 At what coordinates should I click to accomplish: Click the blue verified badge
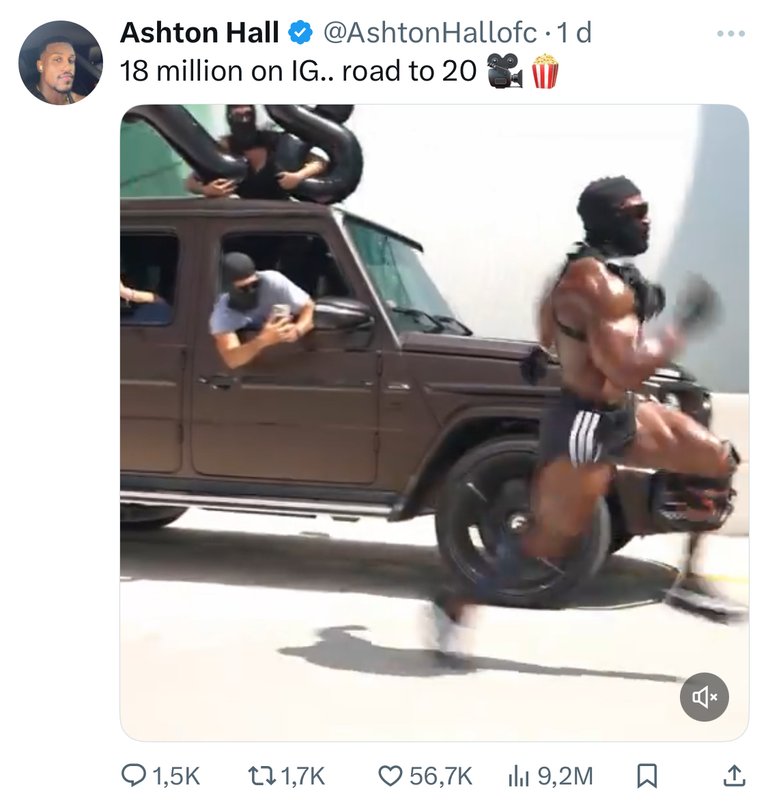click(x=301, y=33)
